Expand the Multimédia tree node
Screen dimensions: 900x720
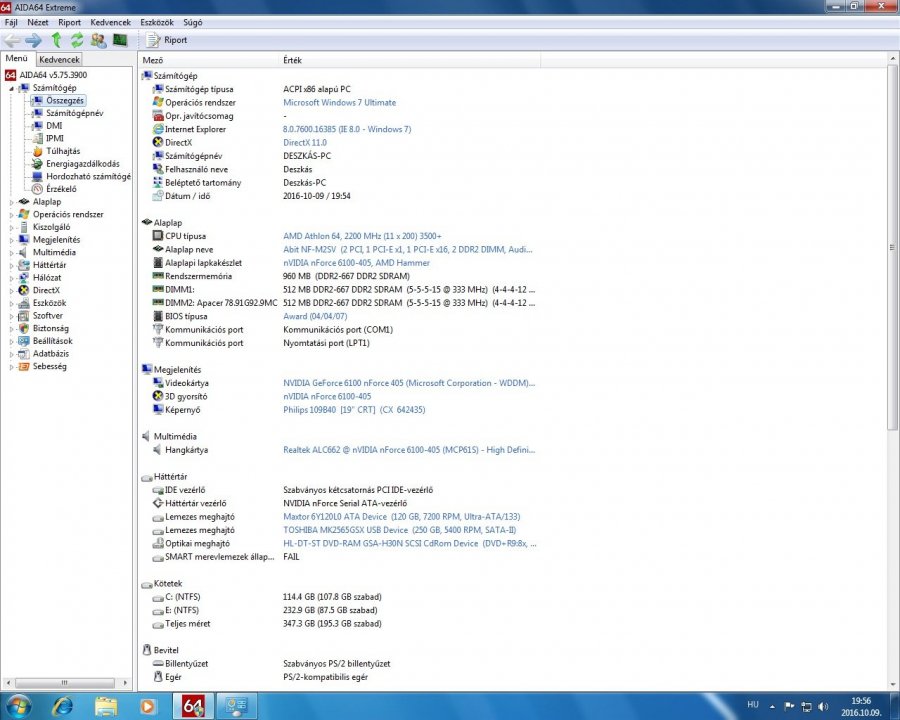click(11, 253)
